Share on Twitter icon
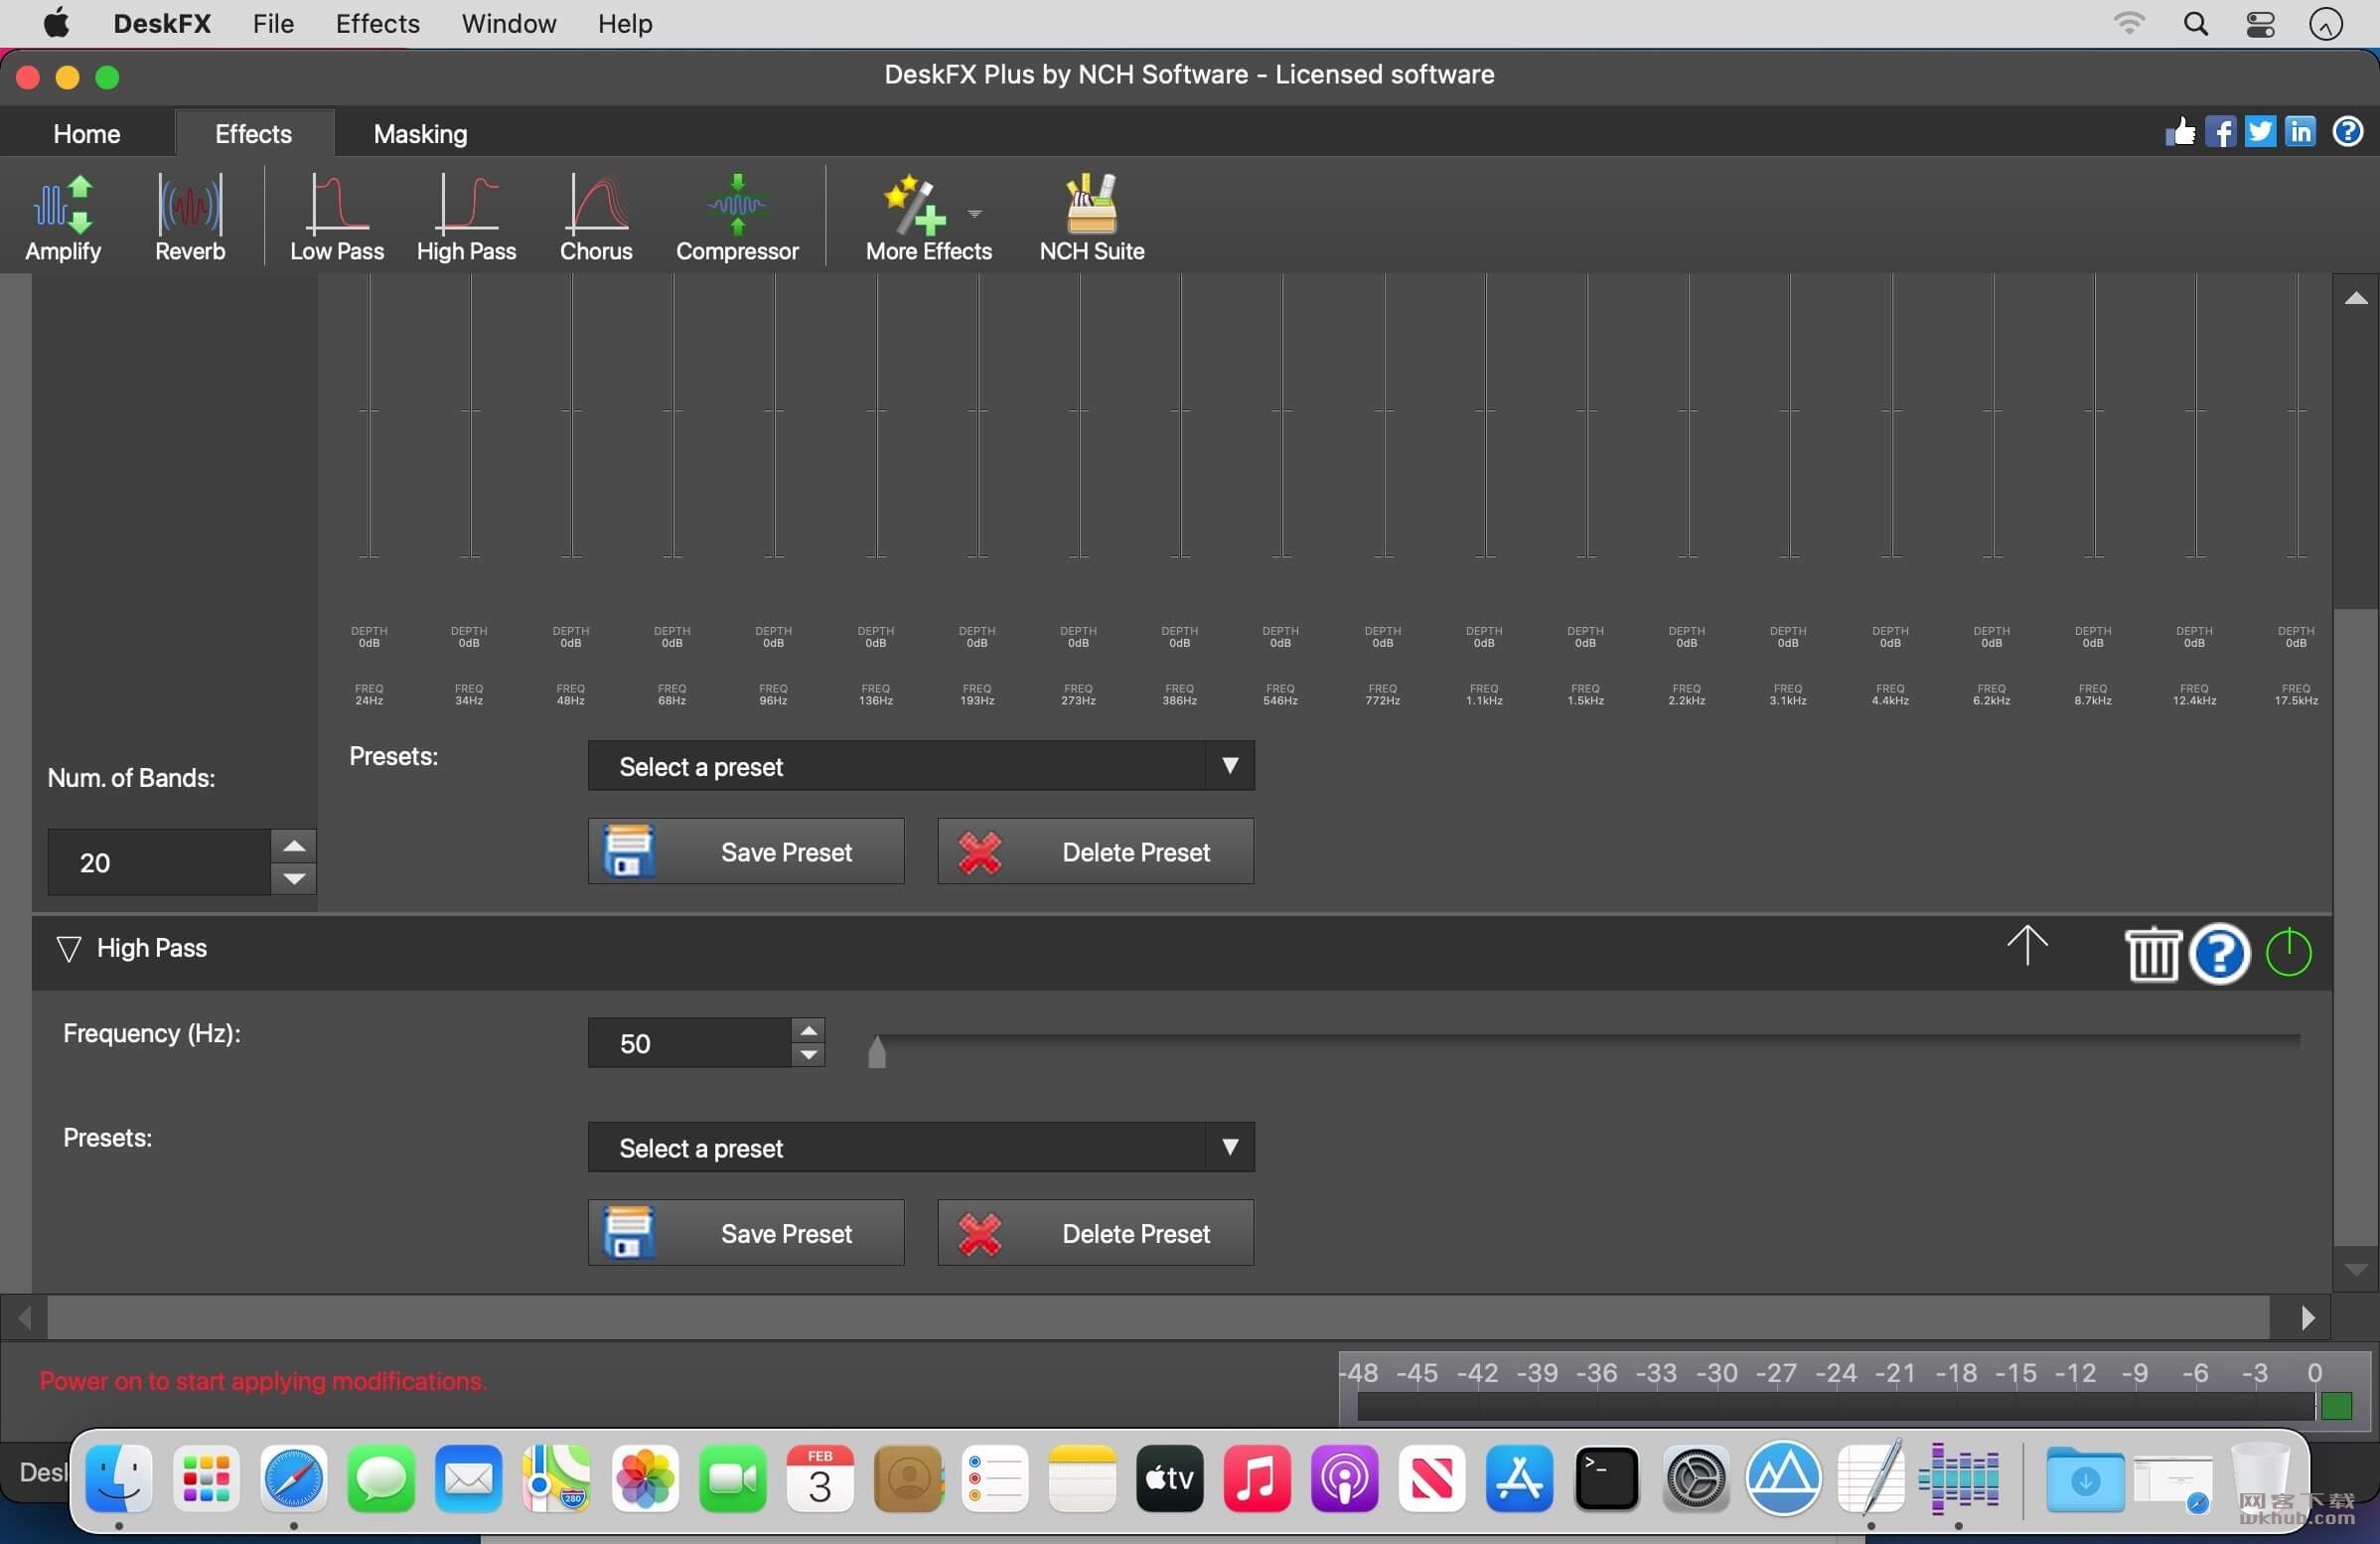 point(2260,131)
